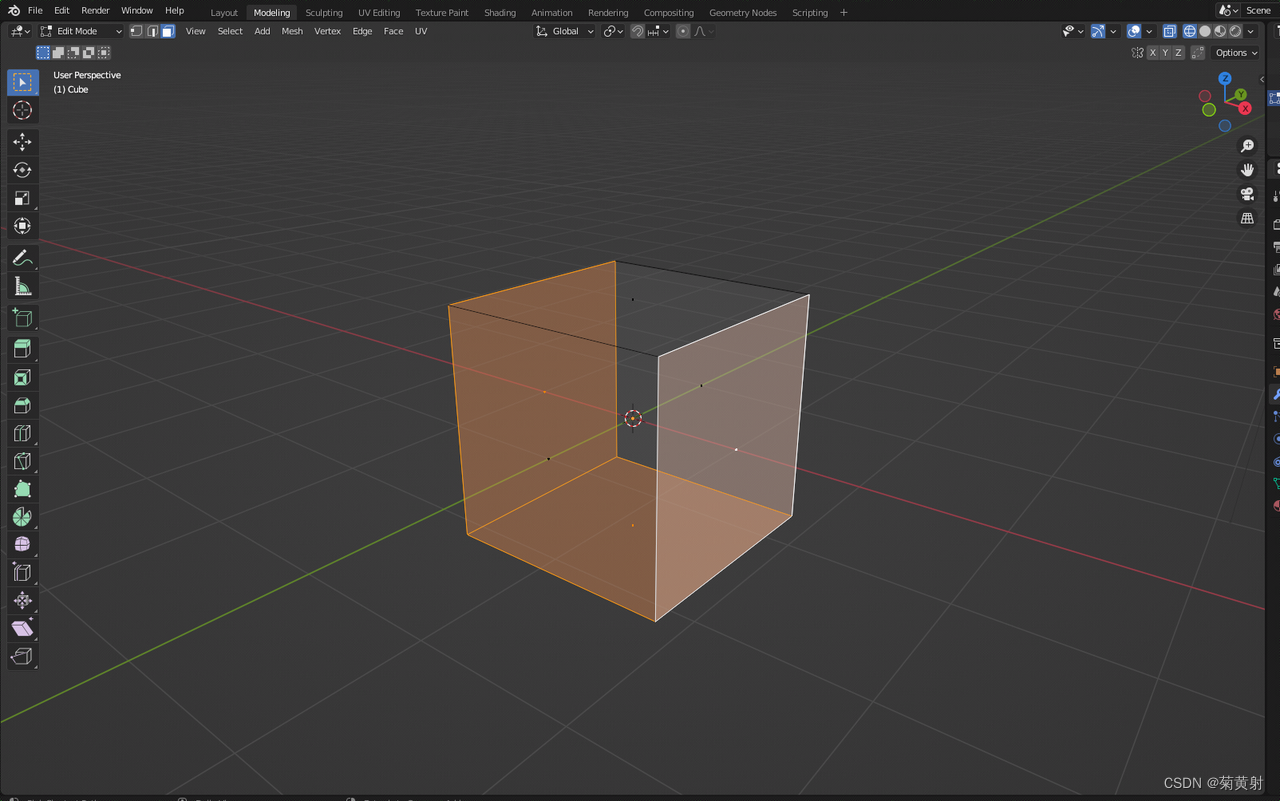The width and height of the screenshot is (1280, 801).
Task: Choose the Inset Faces tool
Action: pyautogui.click(x=22, y=377)
